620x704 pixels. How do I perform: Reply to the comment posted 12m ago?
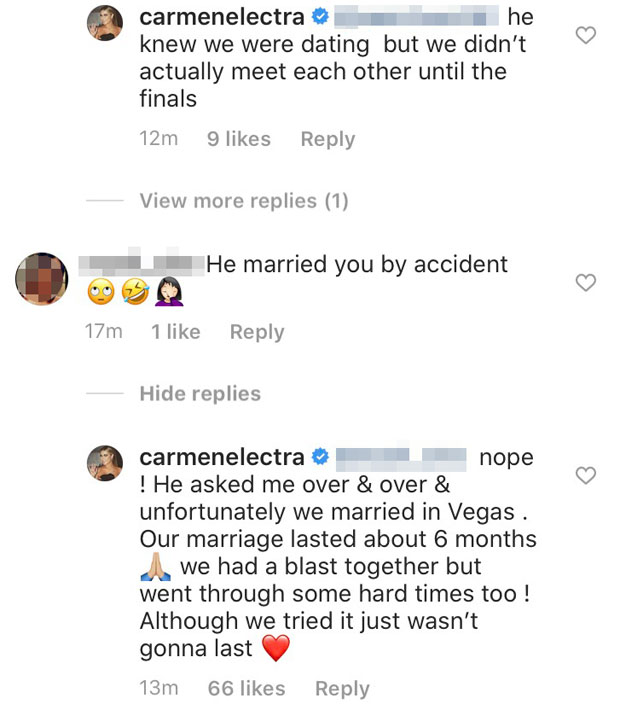click(327, 140)
